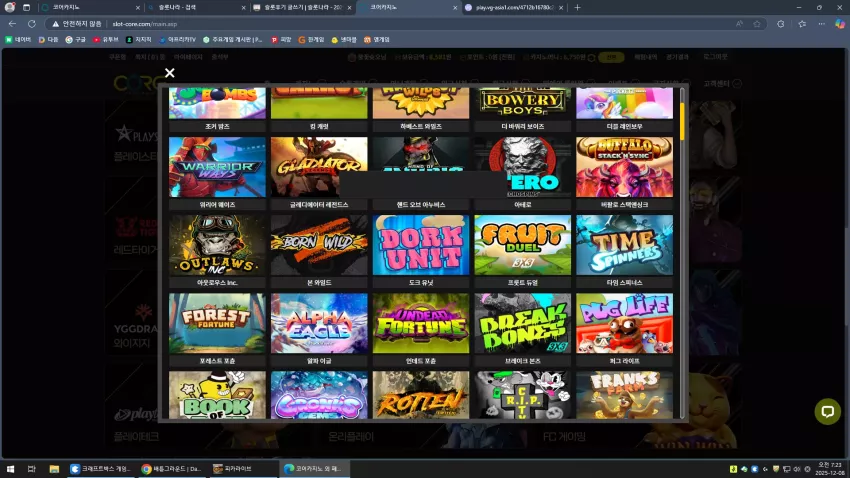Open the 유튜브 bookmark
Image resolution: width=850 pixels, height=478 pixels.
pos(106,40)
